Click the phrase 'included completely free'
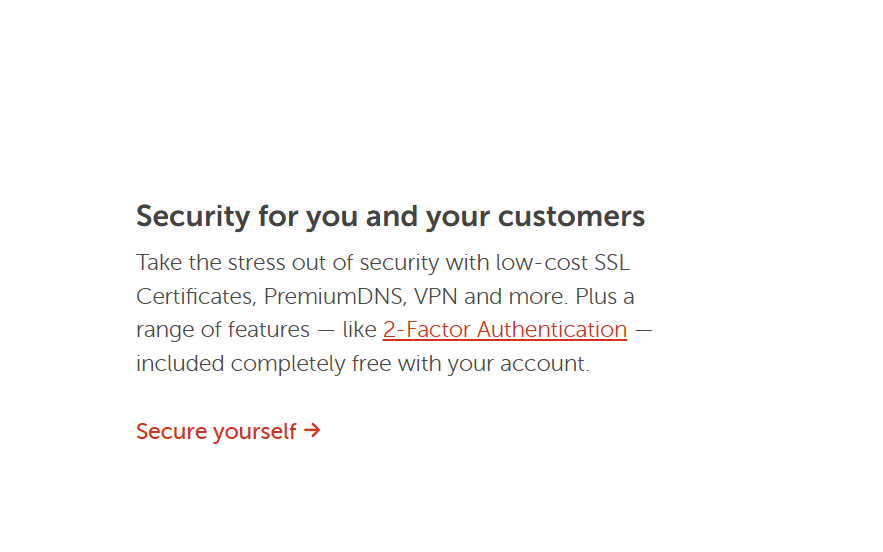 click(x=264, y=364)
